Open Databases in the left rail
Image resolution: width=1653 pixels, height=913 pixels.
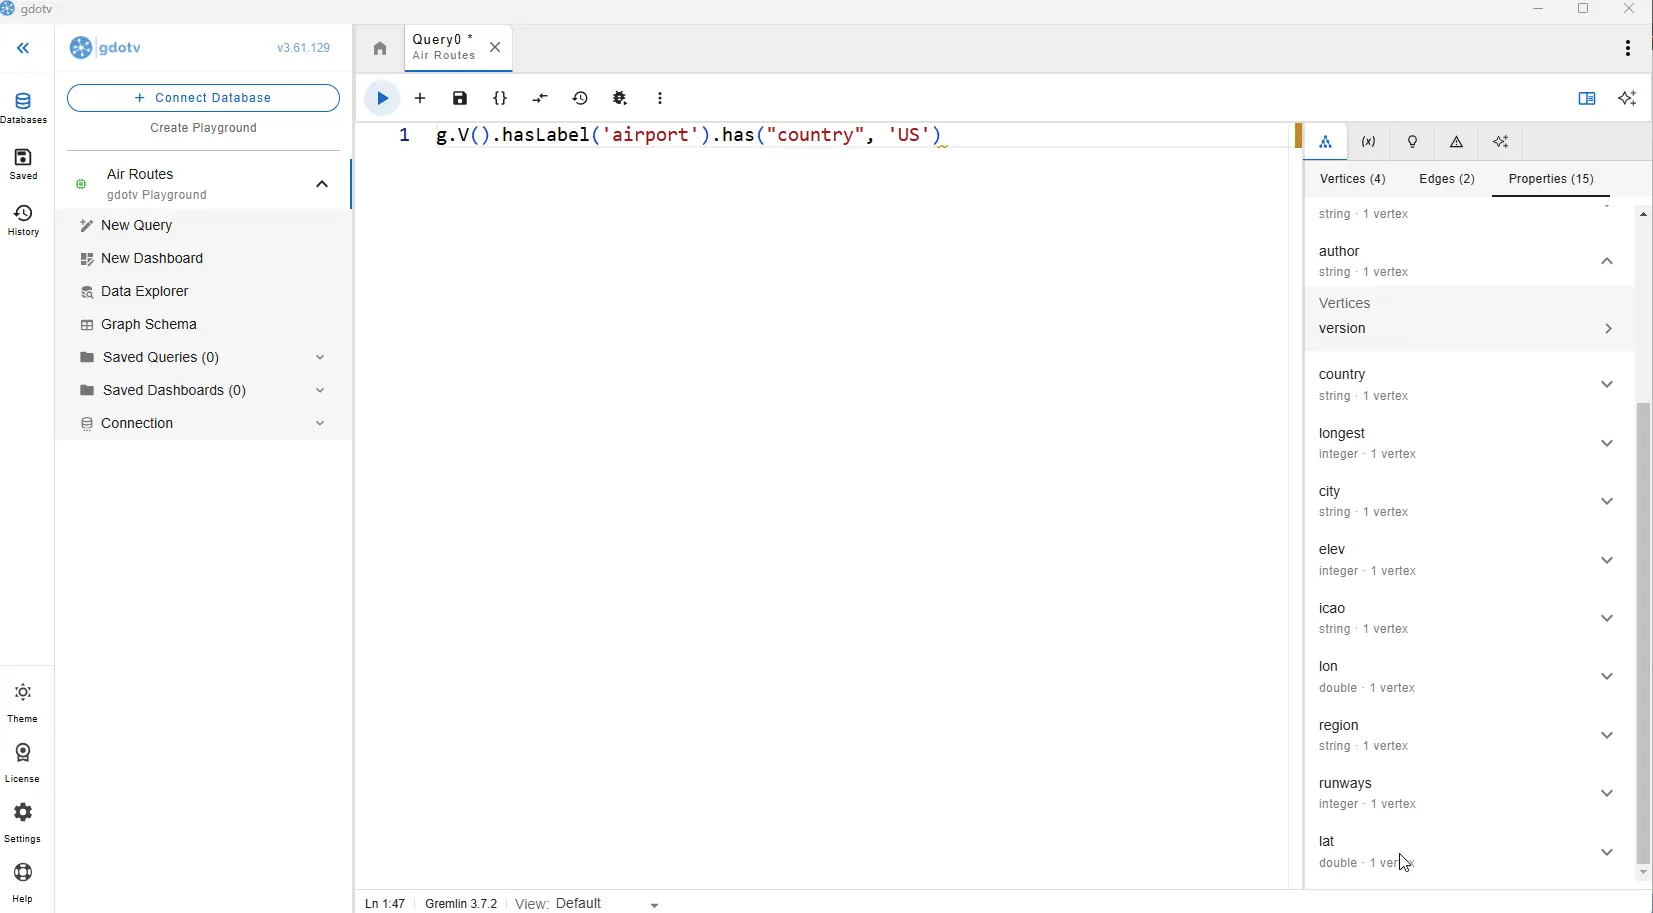click(x=23, y=108)
